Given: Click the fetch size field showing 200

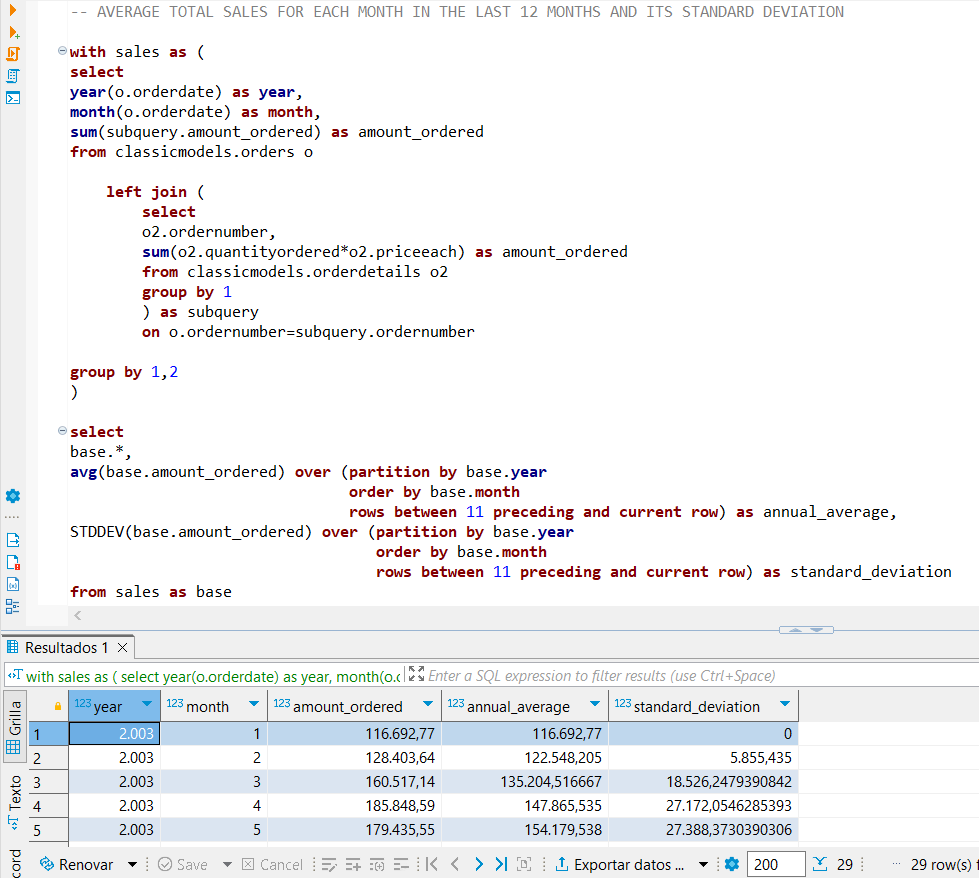Looking at the screenshot, I should point(775,864).
